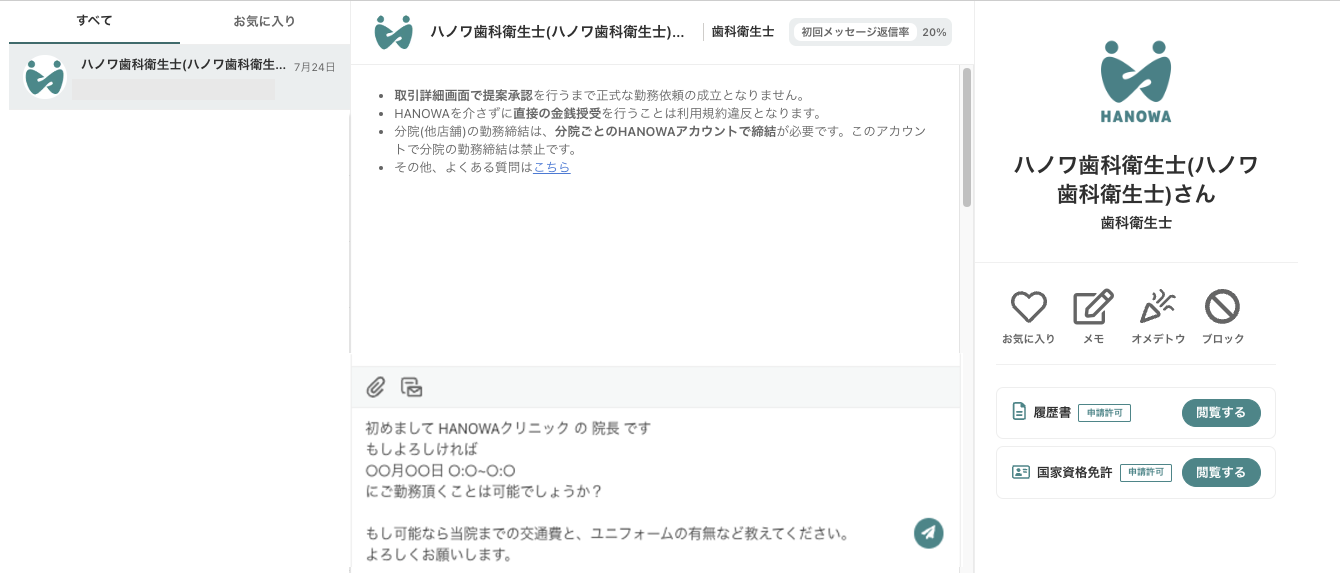Open the message template icon
The height and width of the screenshot is (573, 1340).
pos(411,387)
